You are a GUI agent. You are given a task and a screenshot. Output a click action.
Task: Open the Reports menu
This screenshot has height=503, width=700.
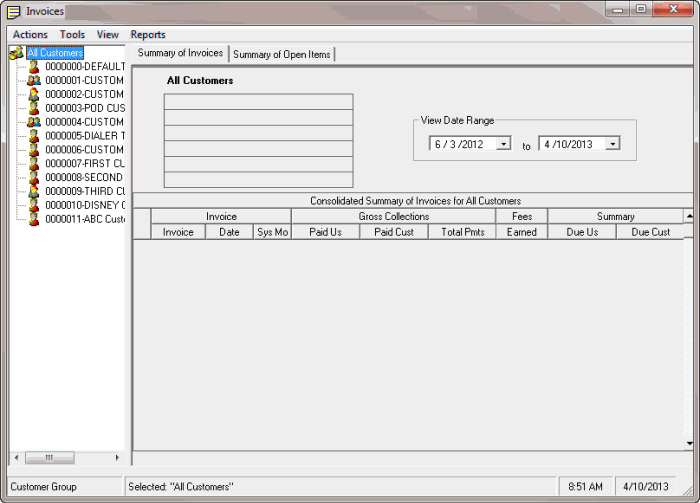(x=148, y=35)
